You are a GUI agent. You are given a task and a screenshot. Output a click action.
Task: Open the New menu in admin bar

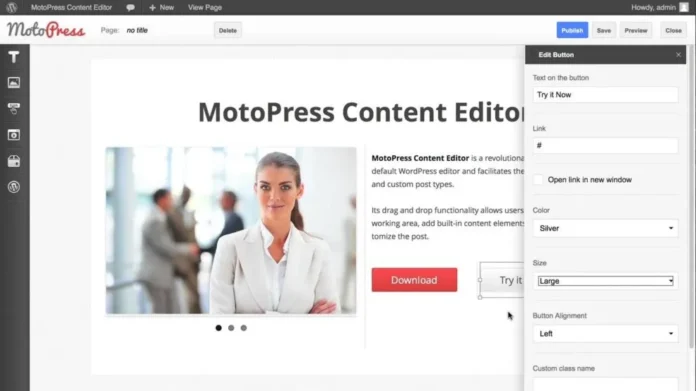click(x=162, y=8)
